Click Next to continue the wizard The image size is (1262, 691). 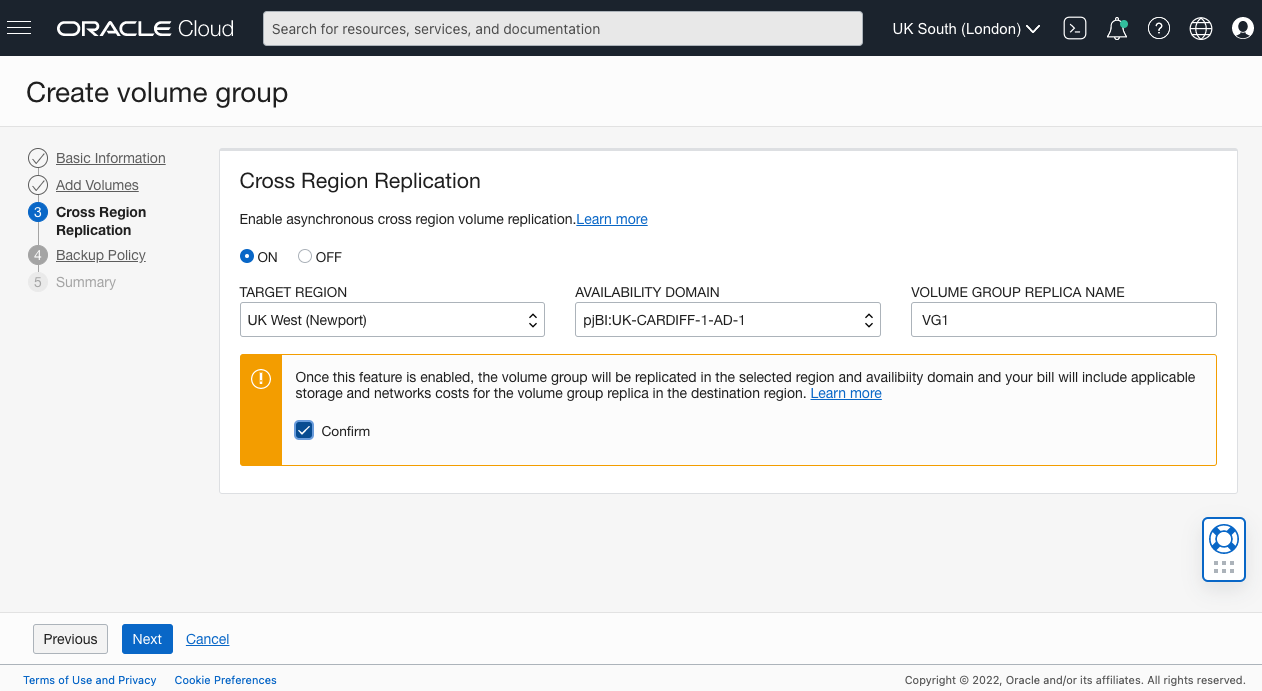[x=147, y=638]
